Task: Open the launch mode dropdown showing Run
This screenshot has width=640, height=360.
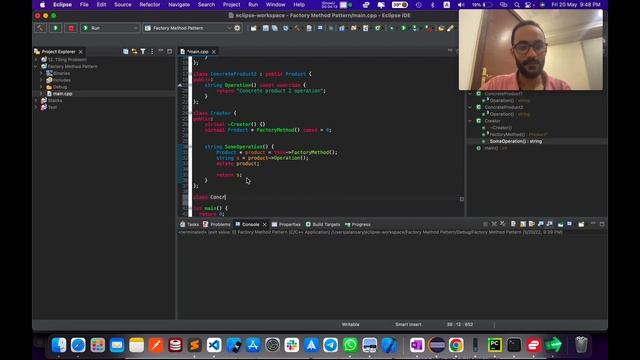Action: click(x=110, y=28)
